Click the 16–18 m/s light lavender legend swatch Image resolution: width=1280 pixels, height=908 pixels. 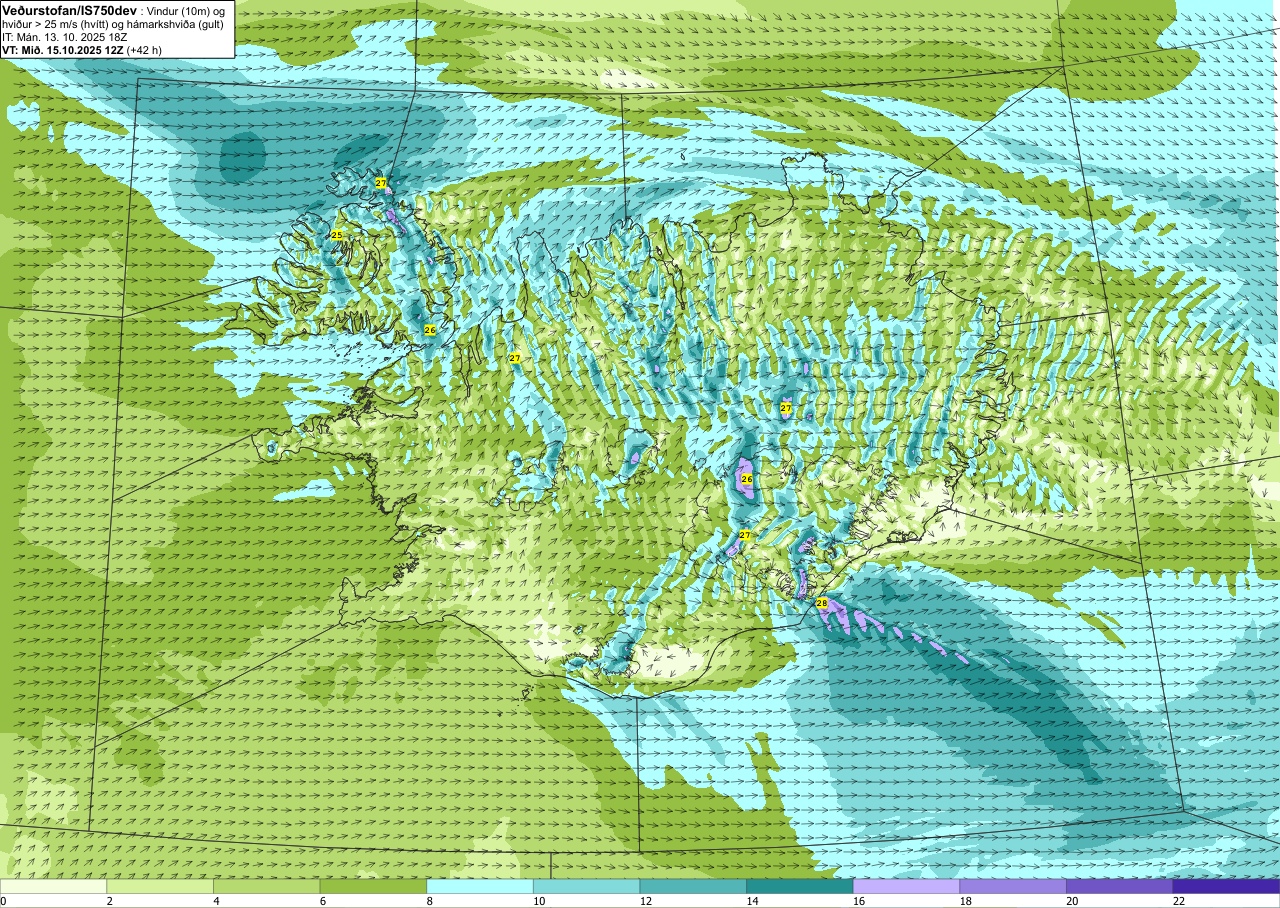tap(907, 886)
